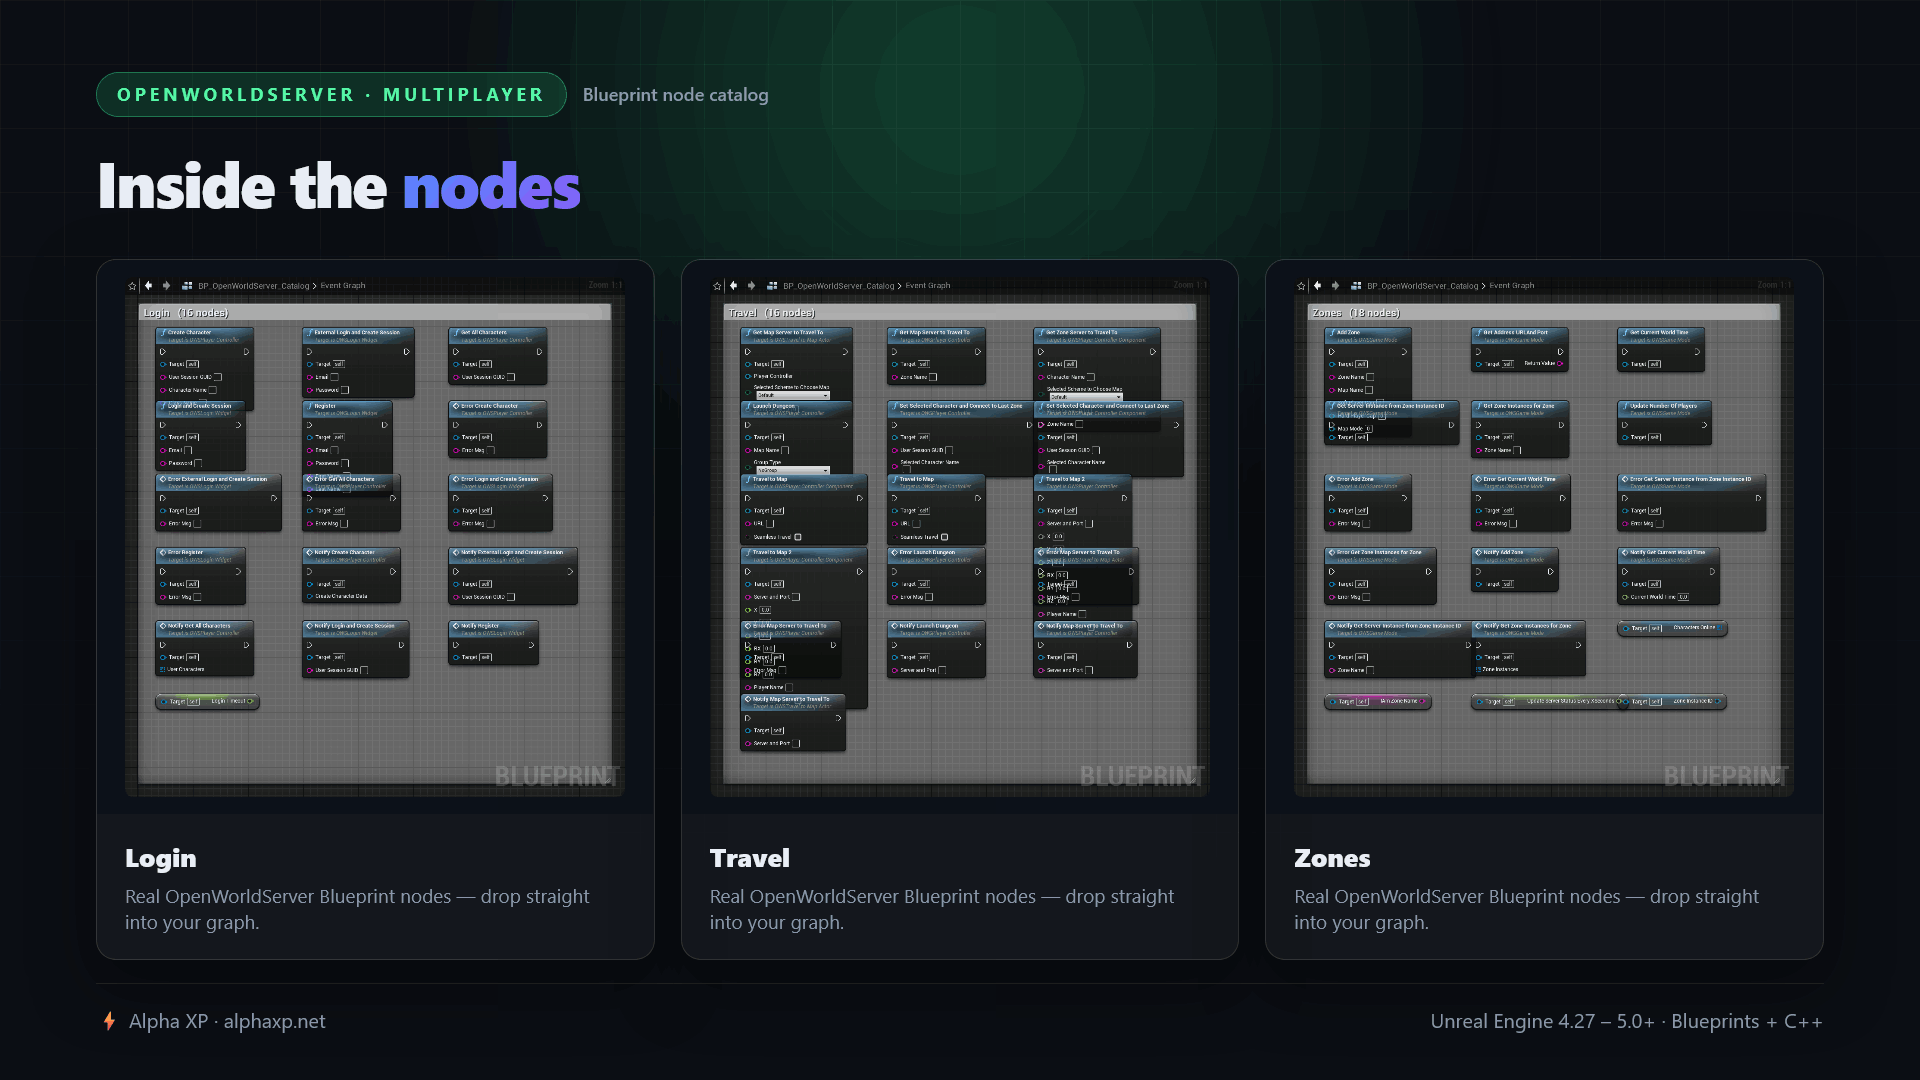Click forward arrow in the Travel graph toolbar
This screenshot has height=1080, width=1920.
point(752,286)
